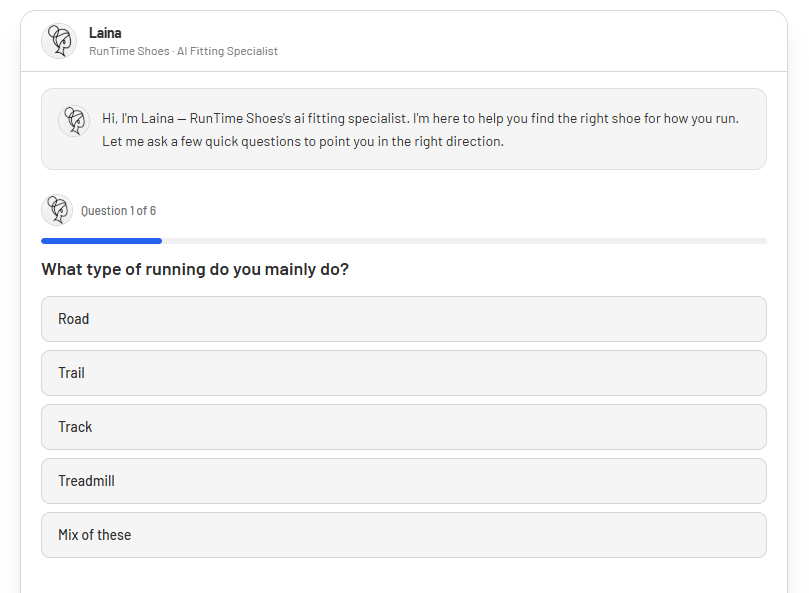Pick the Track answer

(403, 427)
